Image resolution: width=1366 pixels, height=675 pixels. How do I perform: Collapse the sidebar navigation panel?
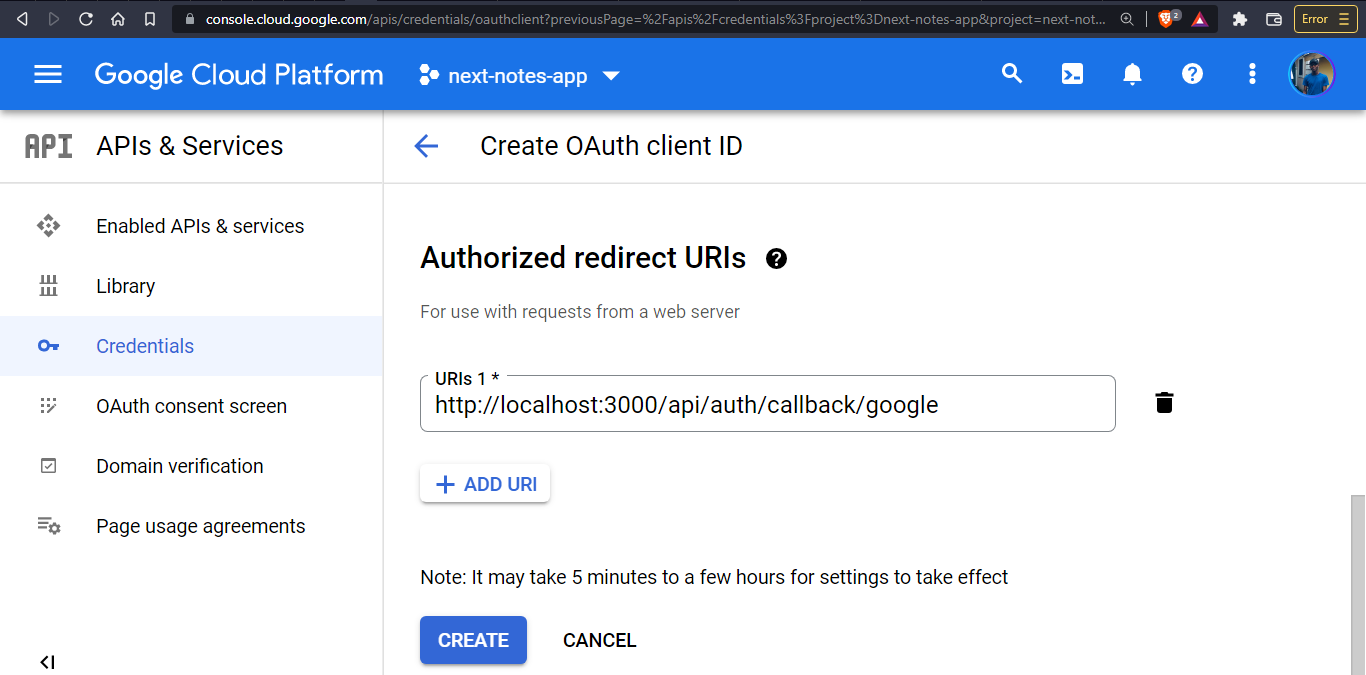[x=47, y=662]
